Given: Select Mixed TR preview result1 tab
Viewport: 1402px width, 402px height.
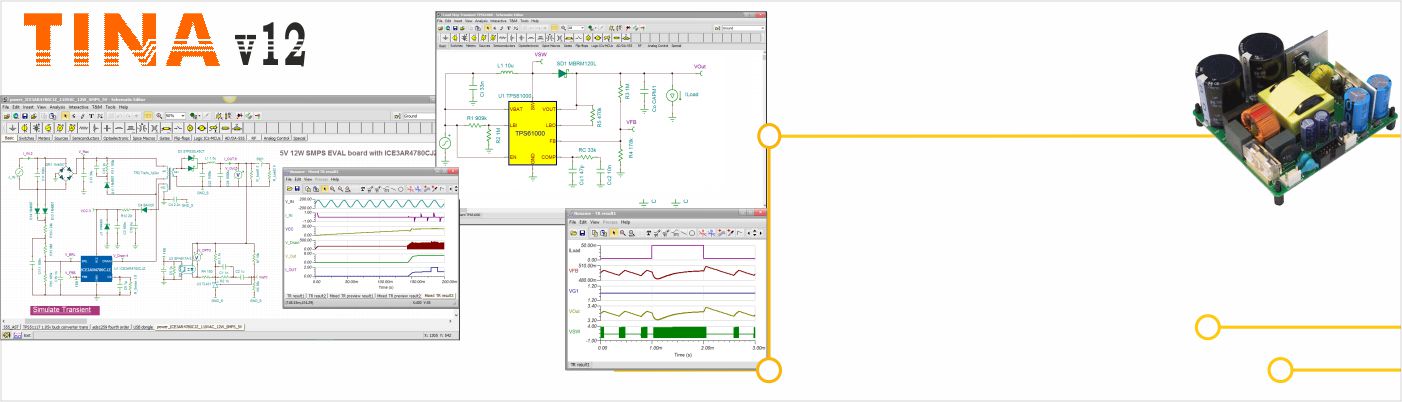Looking at the screenshot, I should [351, 296].
